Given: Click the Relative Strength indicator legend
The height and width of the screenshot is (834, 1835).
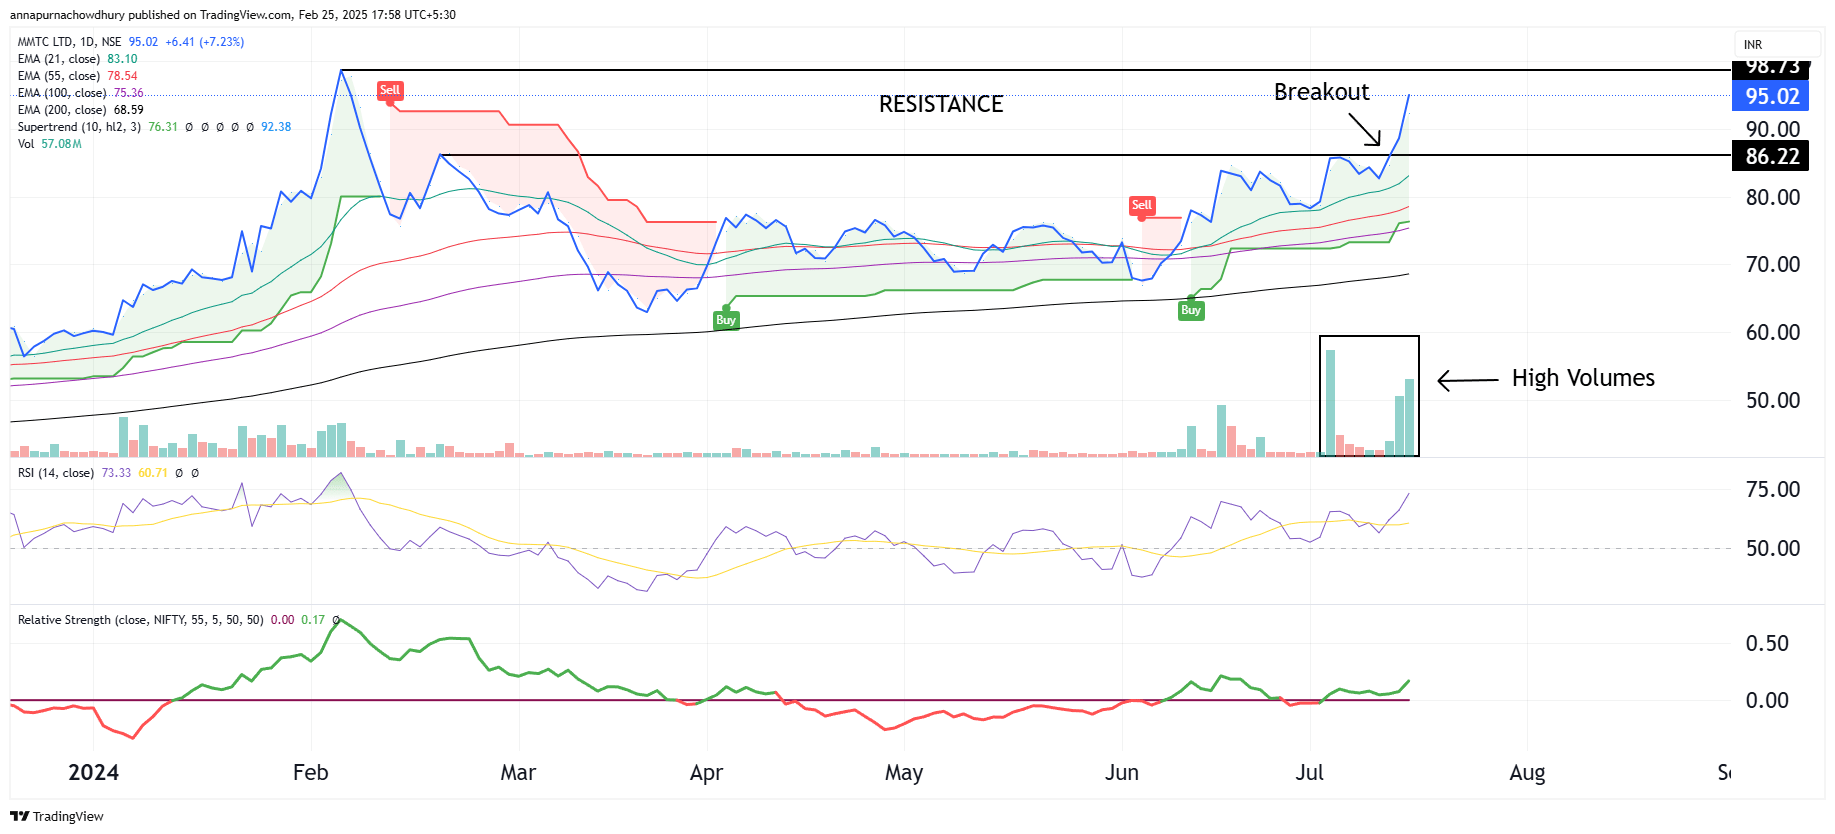Looking at the screenshot, I should point(140,620).
